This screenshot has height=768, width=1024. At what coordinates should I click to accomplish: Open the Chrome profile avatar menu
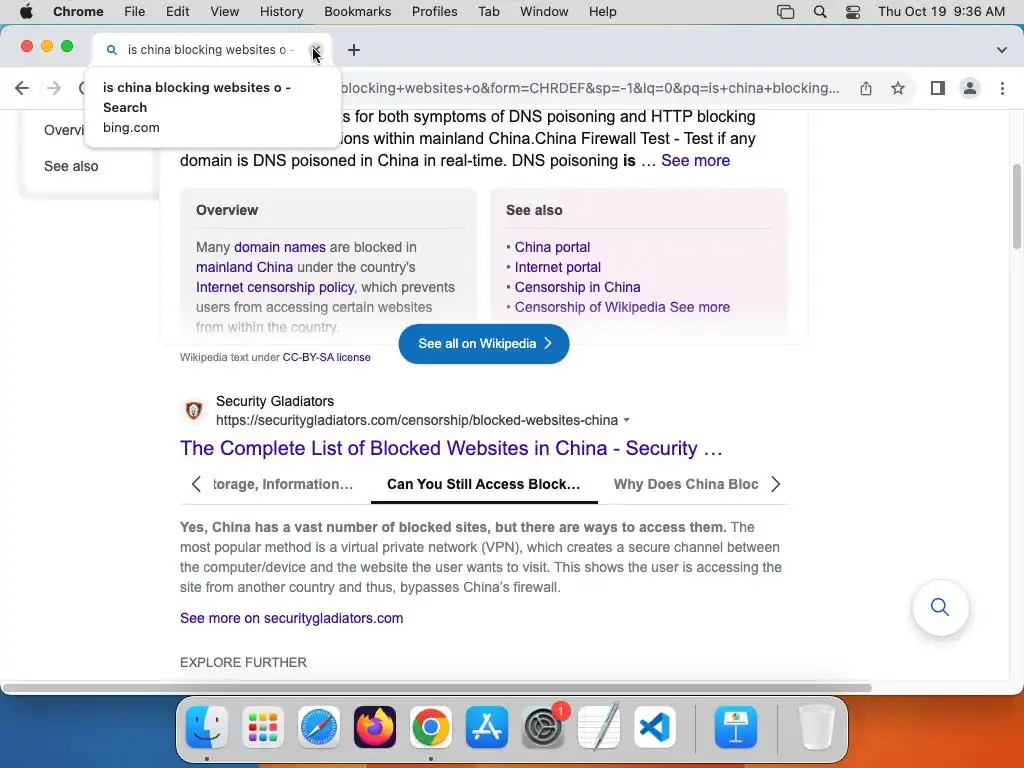(970, 88)
